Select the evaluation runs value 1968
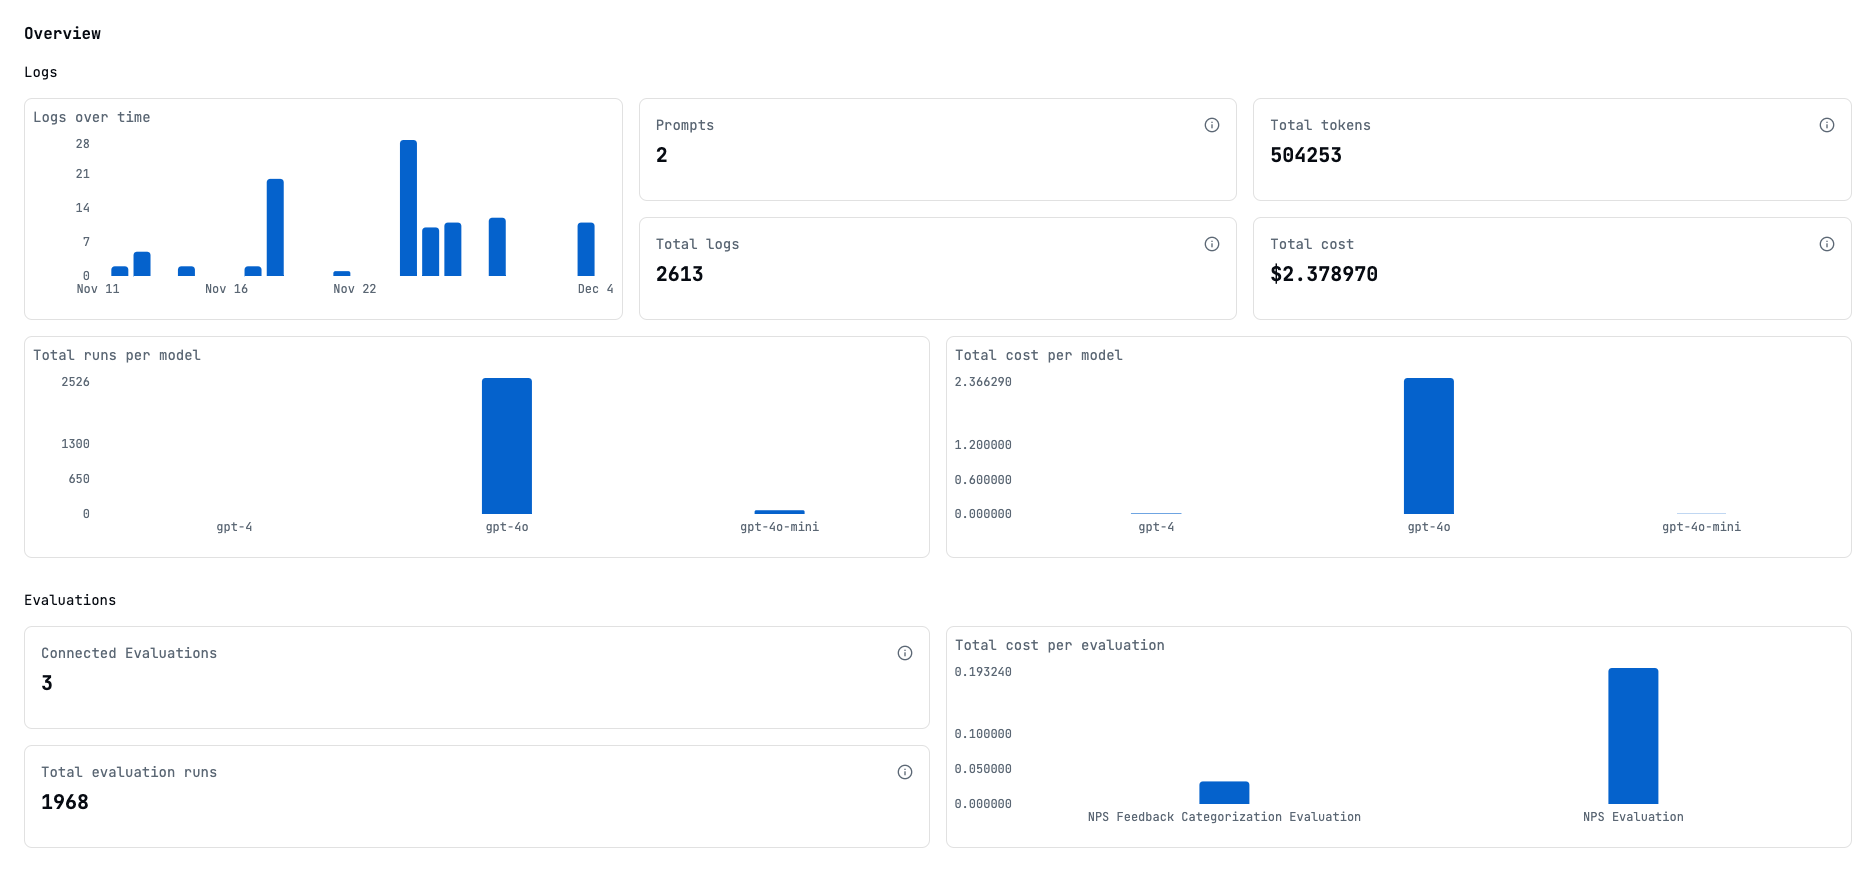1869x882 pixels. coord(65,802)
